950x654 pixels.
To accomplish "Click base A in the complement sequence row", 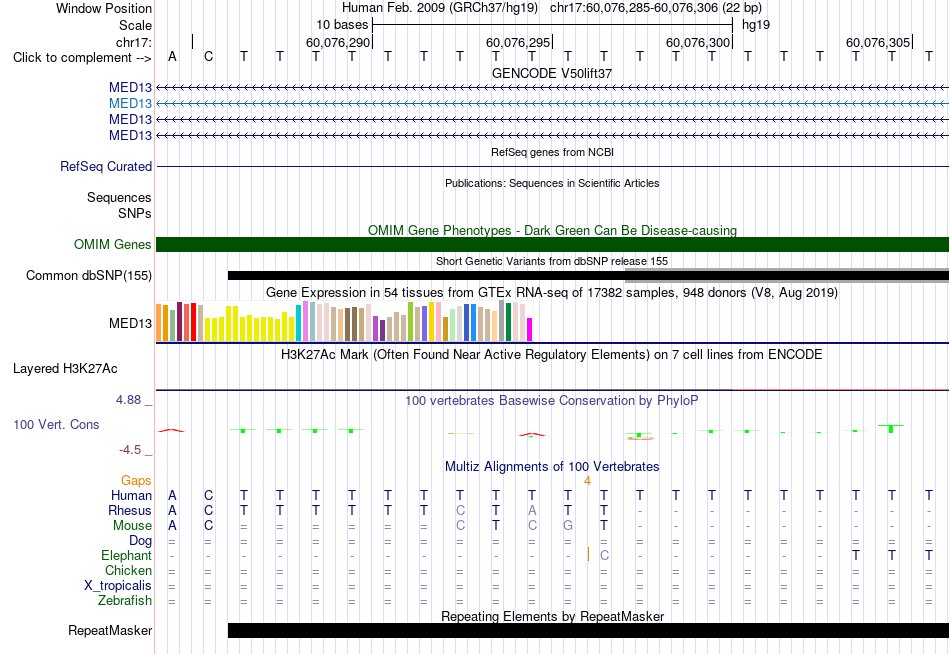I will point(172,57).
